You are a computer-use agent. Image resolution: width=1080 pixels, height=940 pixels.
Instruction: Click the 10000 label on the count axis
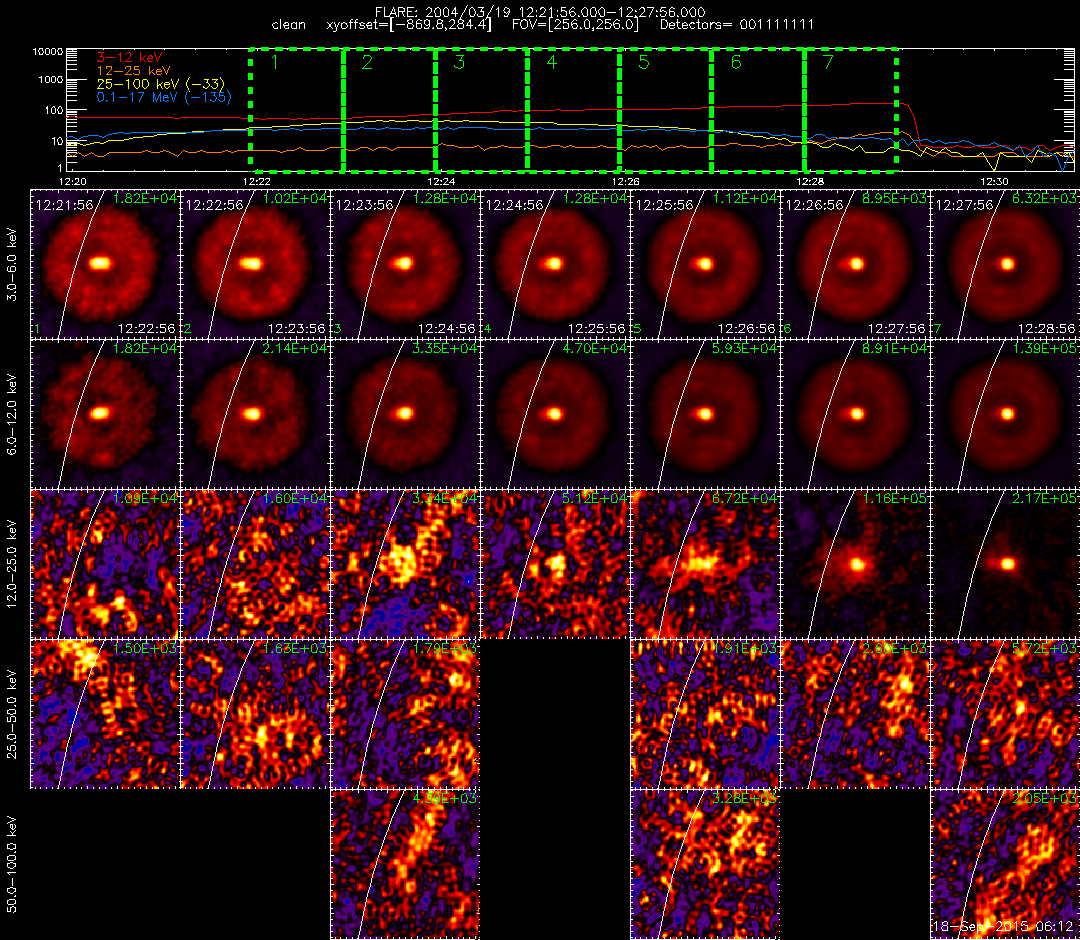coord(47,52)
